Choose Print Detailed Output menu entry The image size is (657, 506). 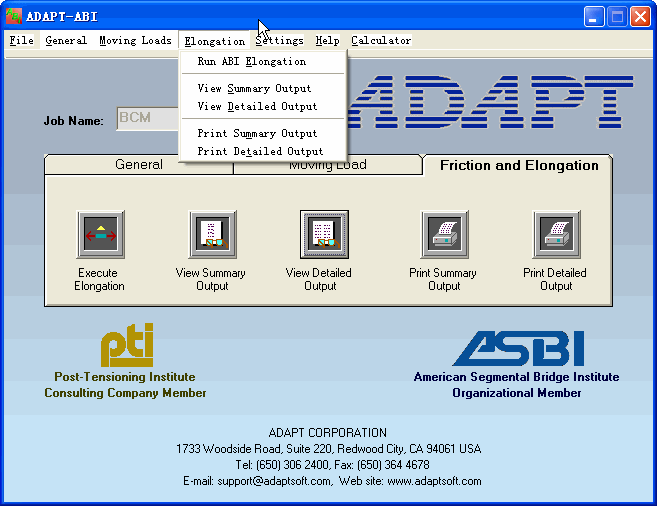[x=263, y=151]
